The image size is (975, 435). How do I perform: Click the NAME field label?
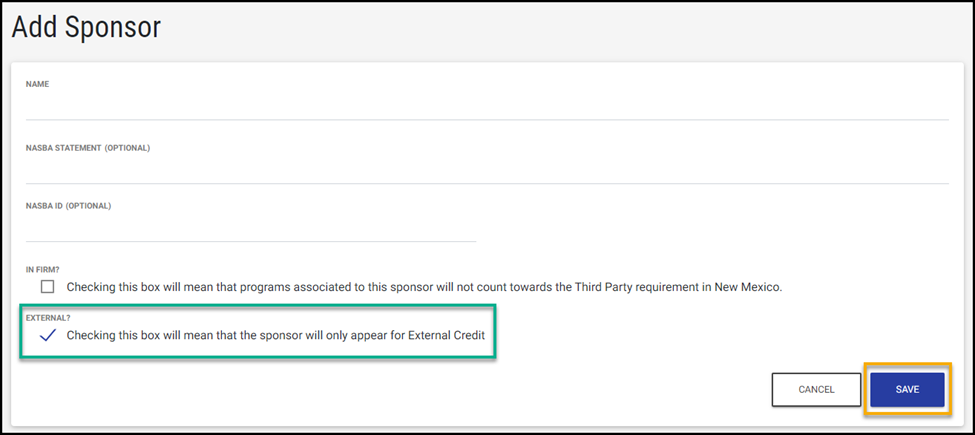[x=38, y=84]
